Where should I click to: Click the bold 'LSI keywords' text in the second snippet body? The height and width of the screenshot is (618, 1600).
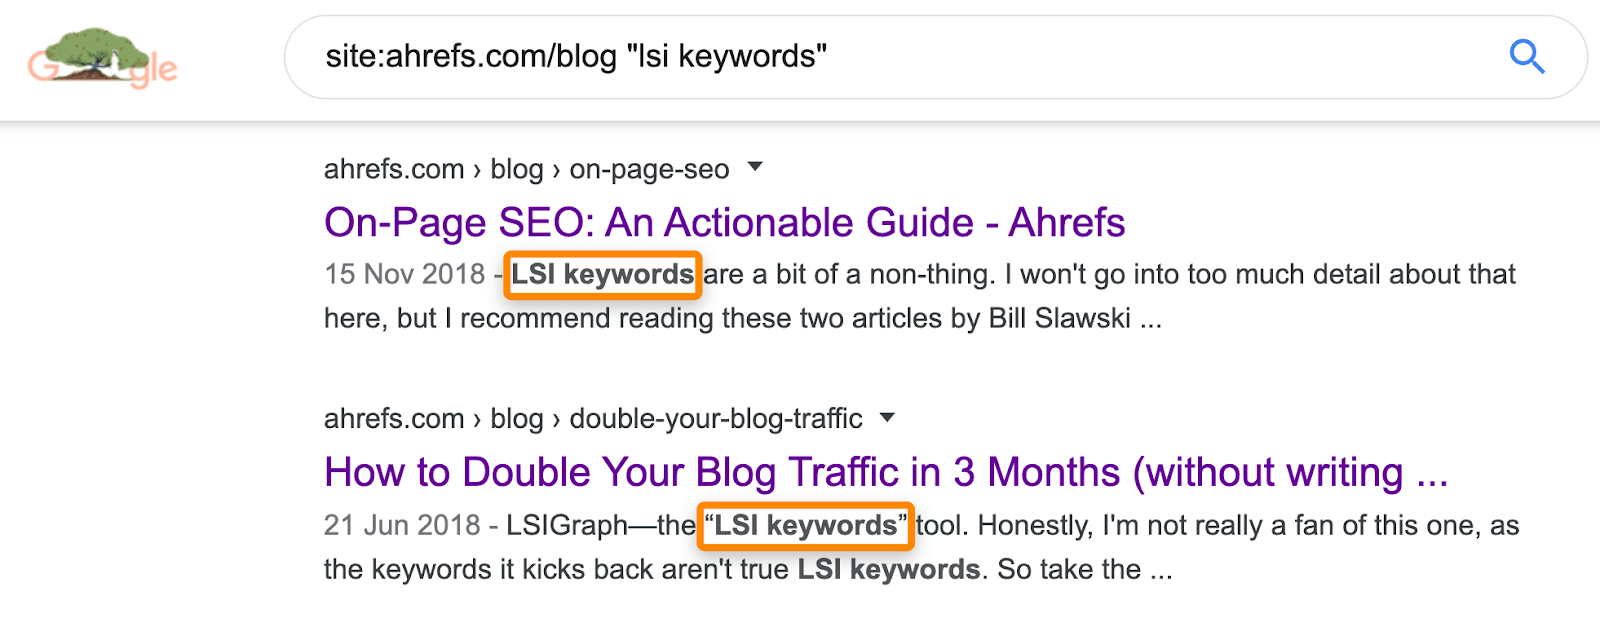click(886, 569)
